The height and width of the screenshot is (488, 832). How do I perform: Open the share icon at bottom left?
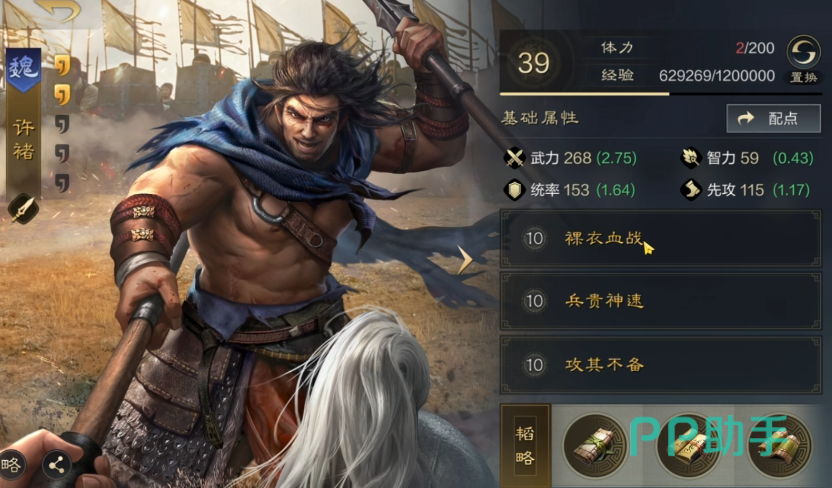pos(56,466)
